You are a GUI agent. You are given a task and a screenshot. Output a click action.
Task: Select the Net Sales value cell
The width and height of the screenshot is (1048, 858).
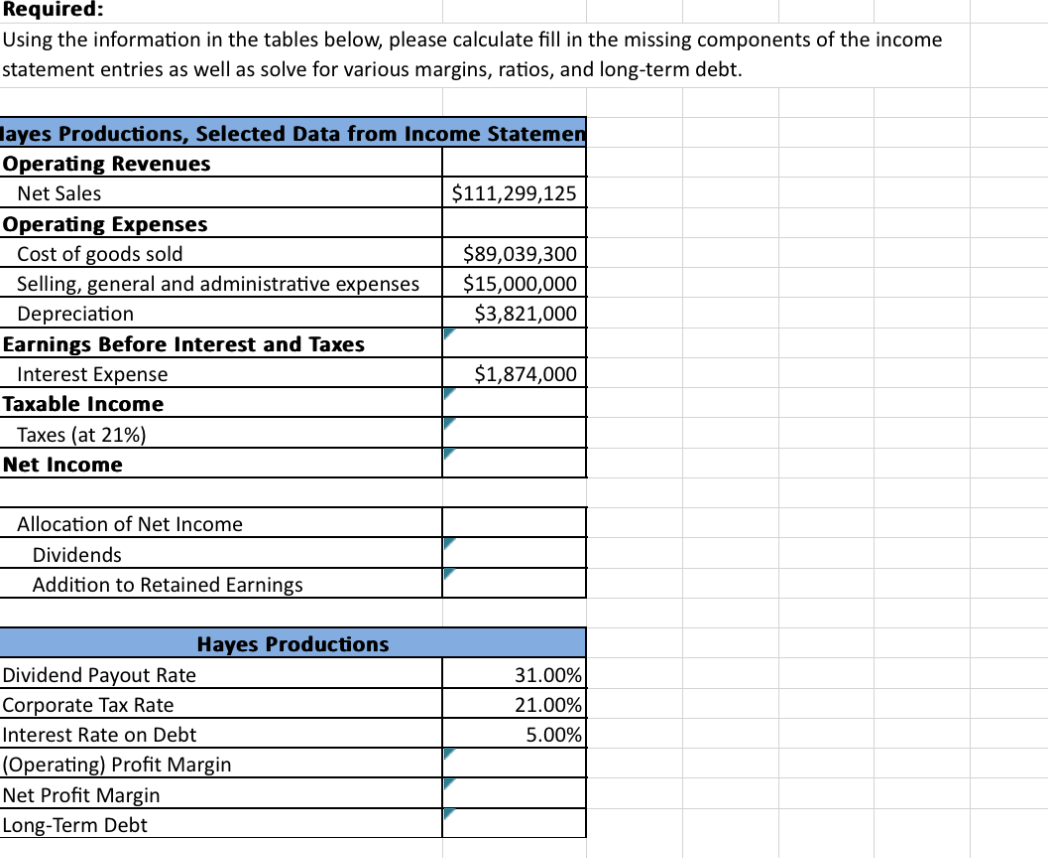point(514,193)
